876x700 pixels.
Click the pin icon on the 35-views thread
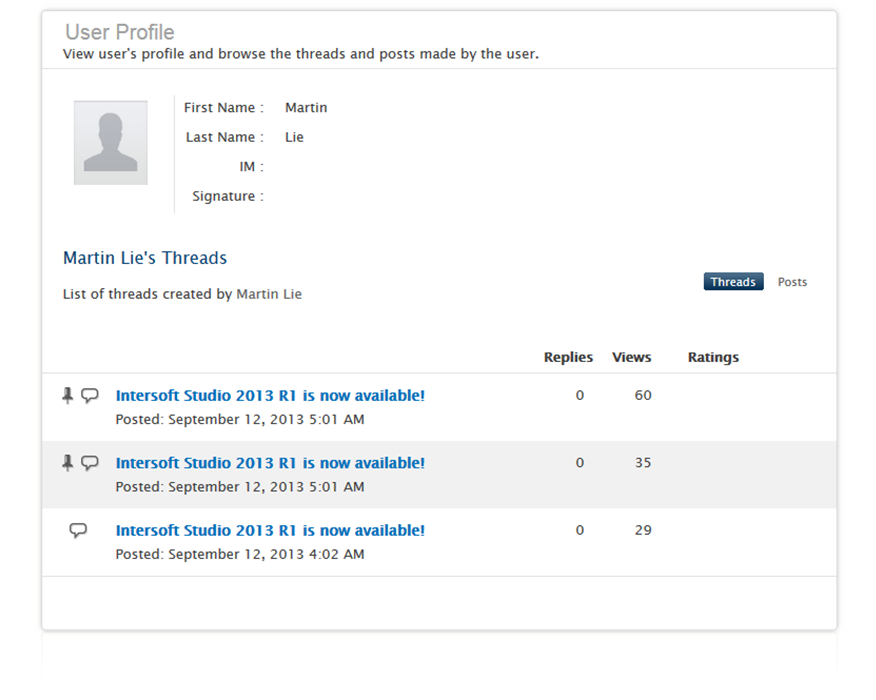(68, 463)
